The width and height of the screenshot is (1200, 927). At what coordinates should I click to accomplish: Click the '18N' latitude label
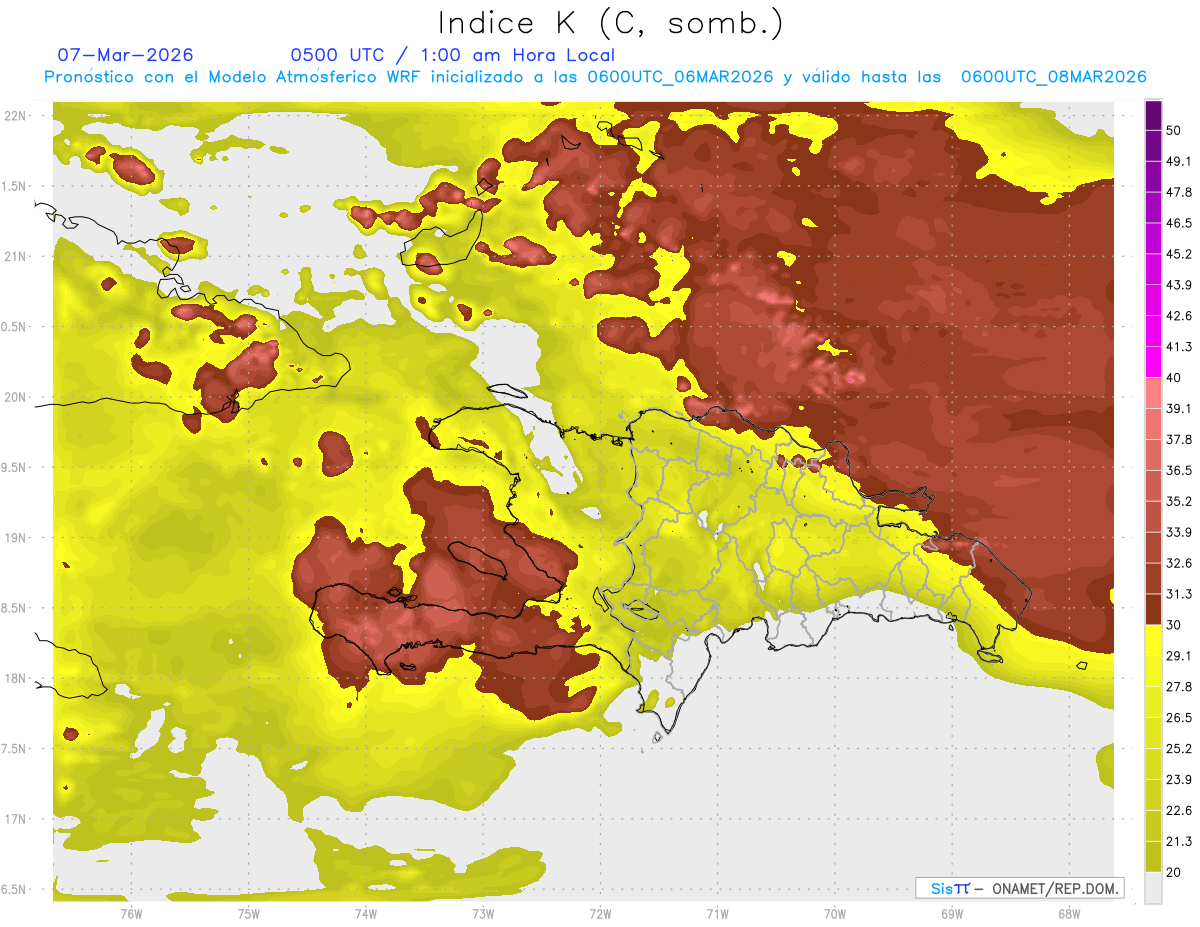click(14, 678)
